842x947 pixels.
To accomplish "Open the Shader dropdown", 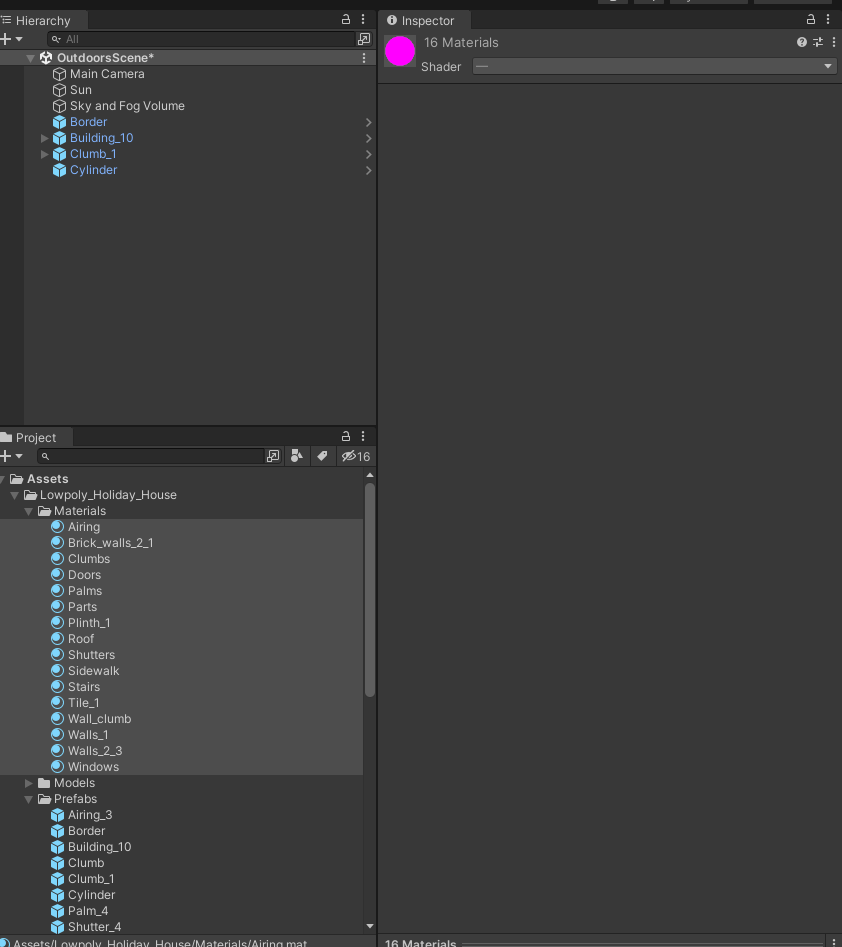I will tap(654, 67).
